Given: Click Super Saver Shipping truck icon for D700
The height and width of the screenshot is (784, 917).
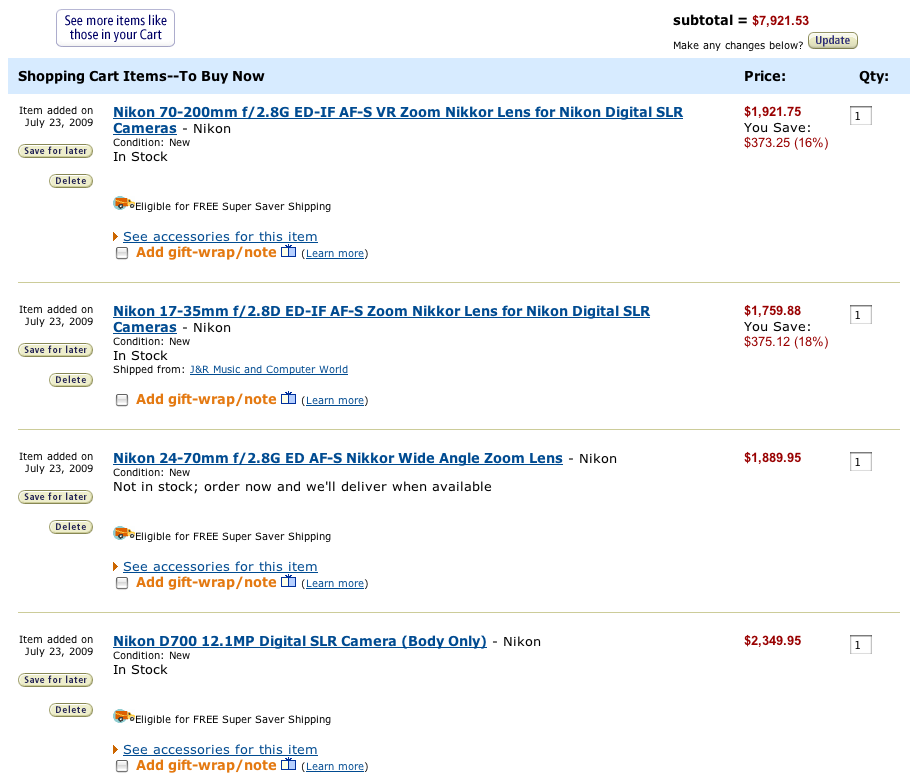Looking at the screenshot, I should (x=123, y=717).
